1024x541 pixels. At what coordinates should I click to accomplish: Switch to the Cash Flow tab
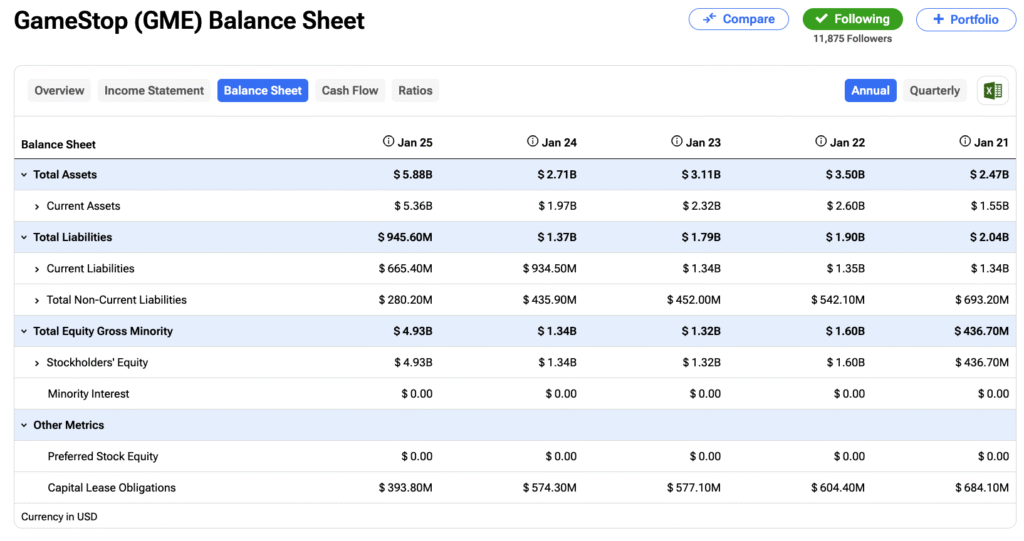349,91
